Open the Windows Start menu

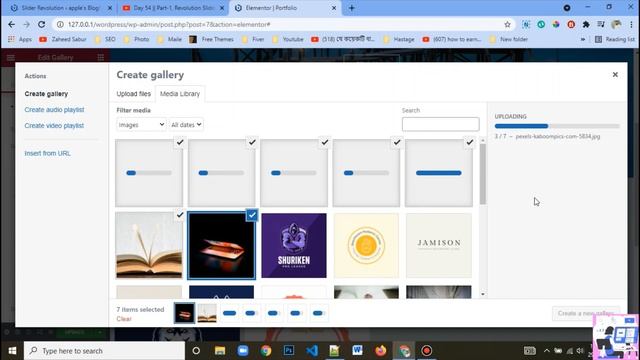coord(12,351)
